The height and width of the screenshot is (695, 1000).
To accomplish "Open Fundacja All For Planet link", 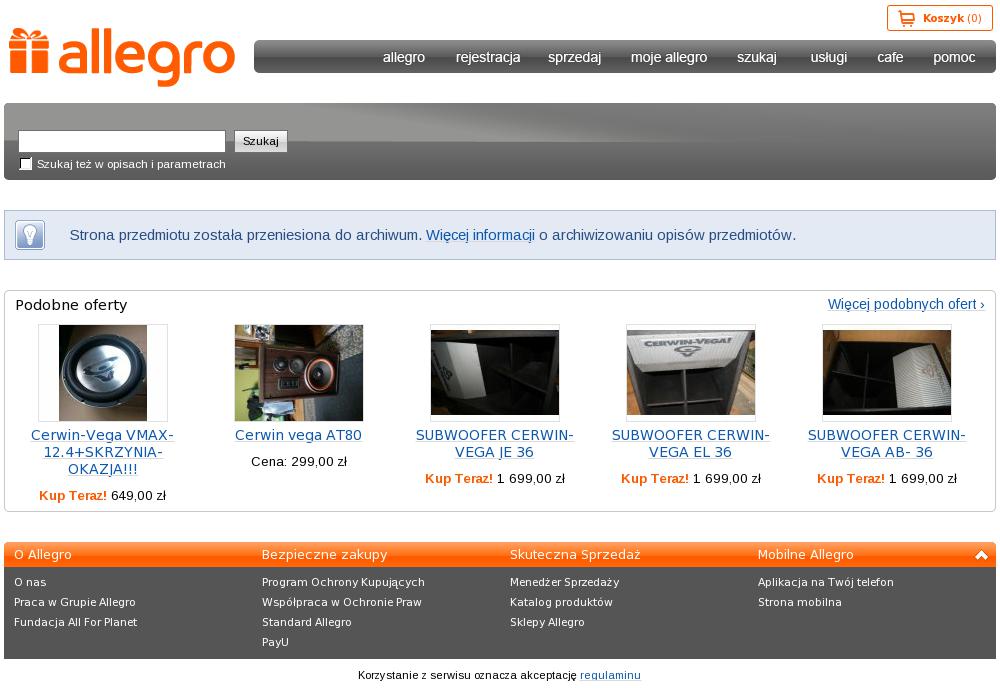I will [x=75, y=622].
